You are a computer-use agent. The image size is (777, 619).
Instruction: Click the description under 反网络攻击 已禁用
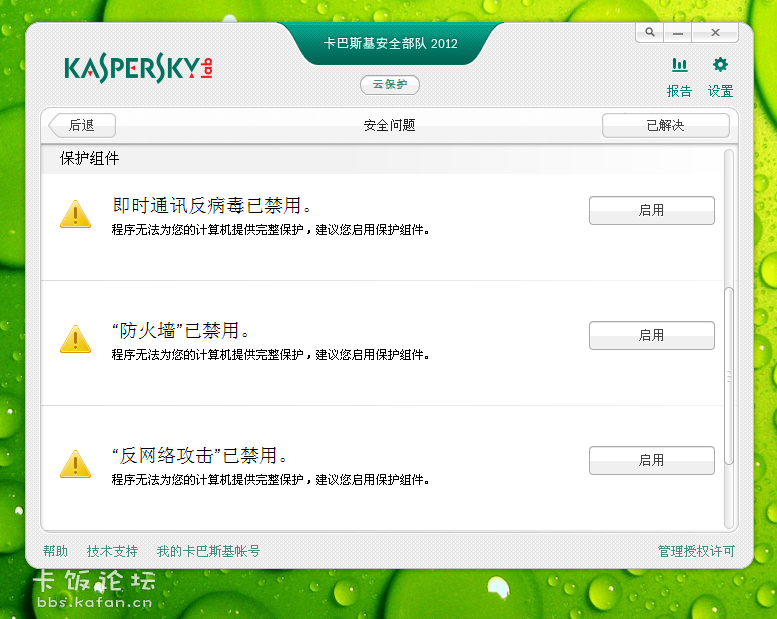[270, 480]
